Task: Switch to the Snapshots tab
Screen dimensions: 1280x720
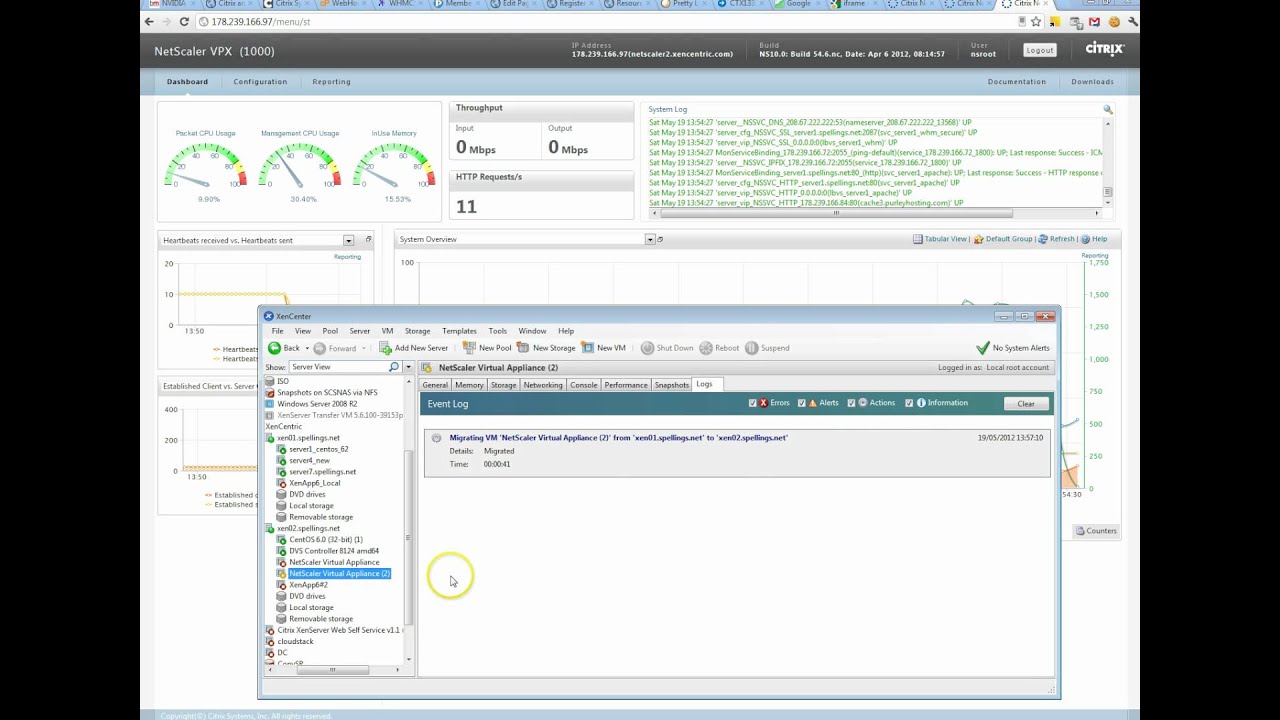Action: coord(672,385)
